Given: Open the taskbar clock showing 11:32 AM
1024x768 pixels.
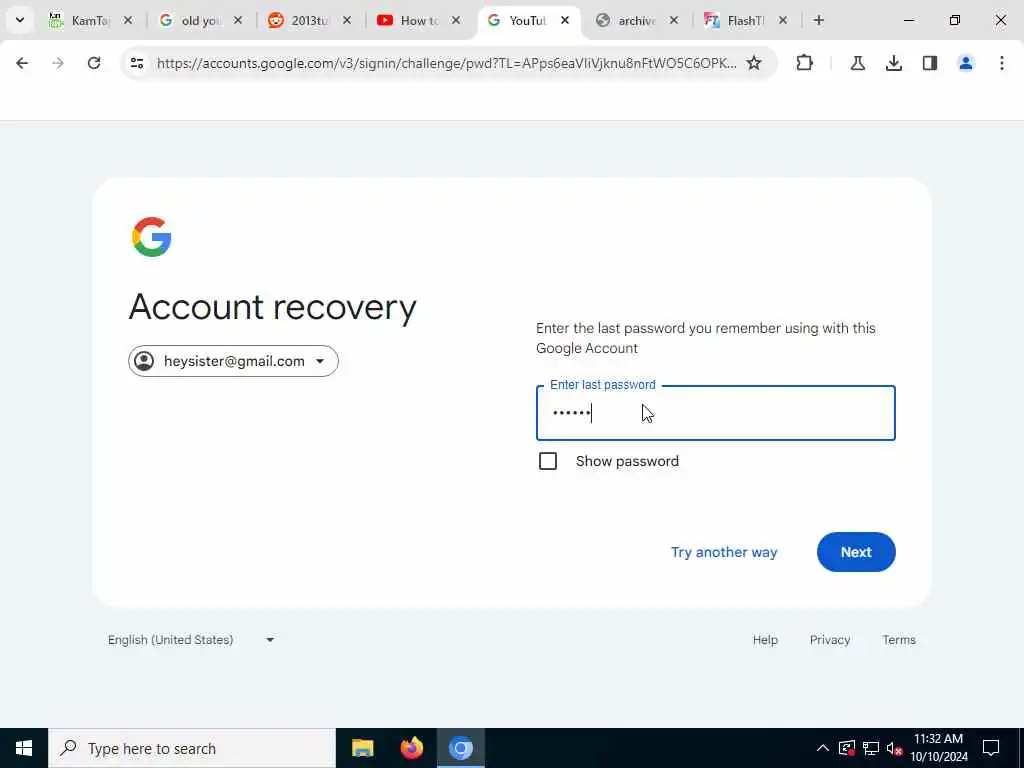Looking at the screenshot, I should point(938,748).
